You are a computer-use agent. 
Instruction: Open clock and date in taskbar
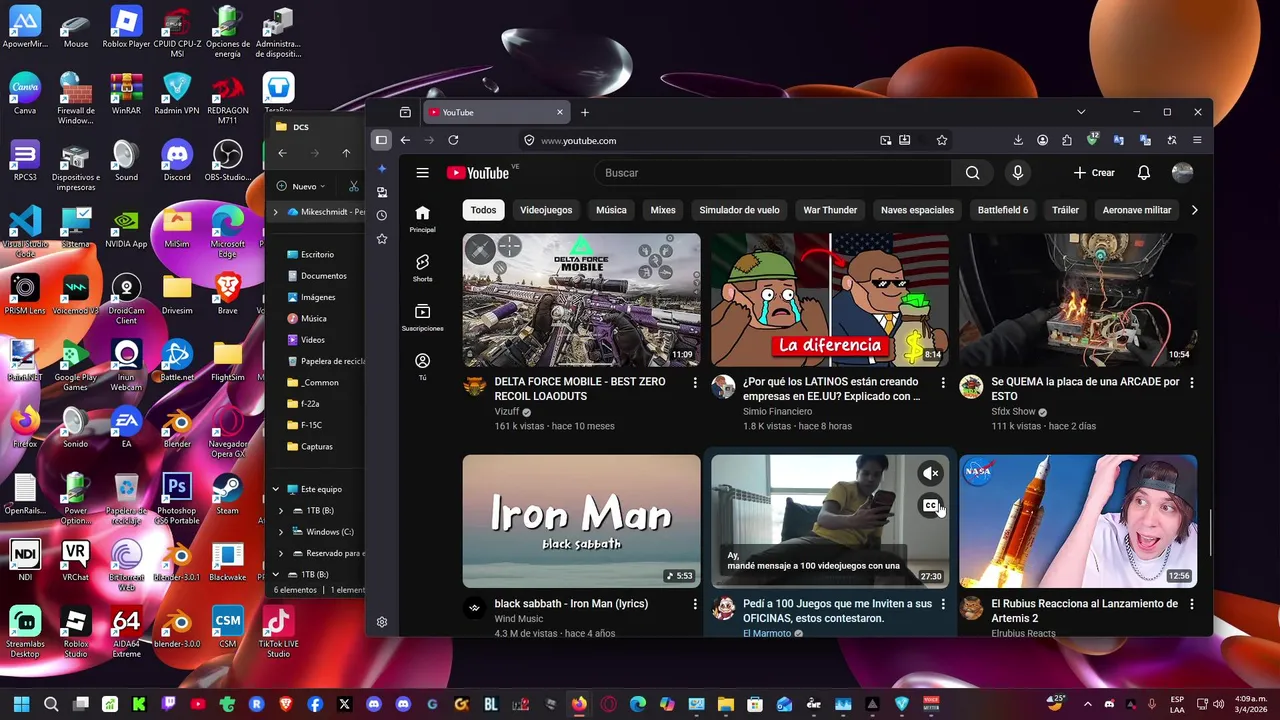(1249, 704)
